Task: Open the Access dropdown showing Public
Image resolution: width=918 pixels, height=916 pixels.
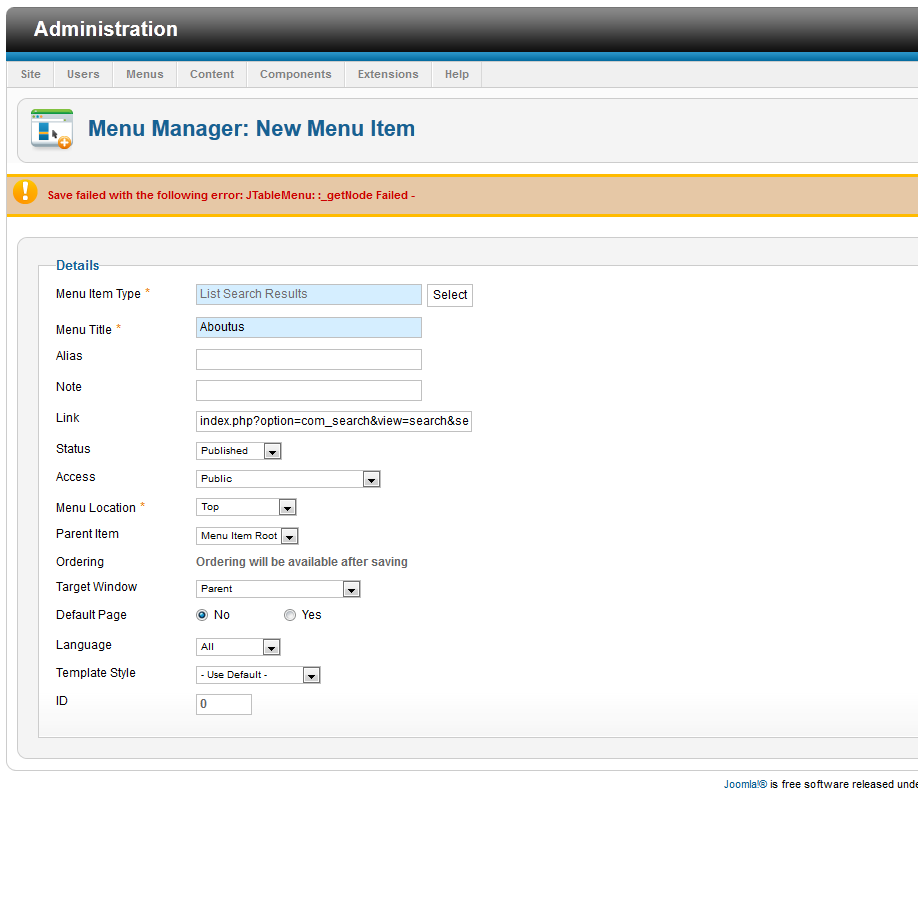Action: (x=288, y=479)
